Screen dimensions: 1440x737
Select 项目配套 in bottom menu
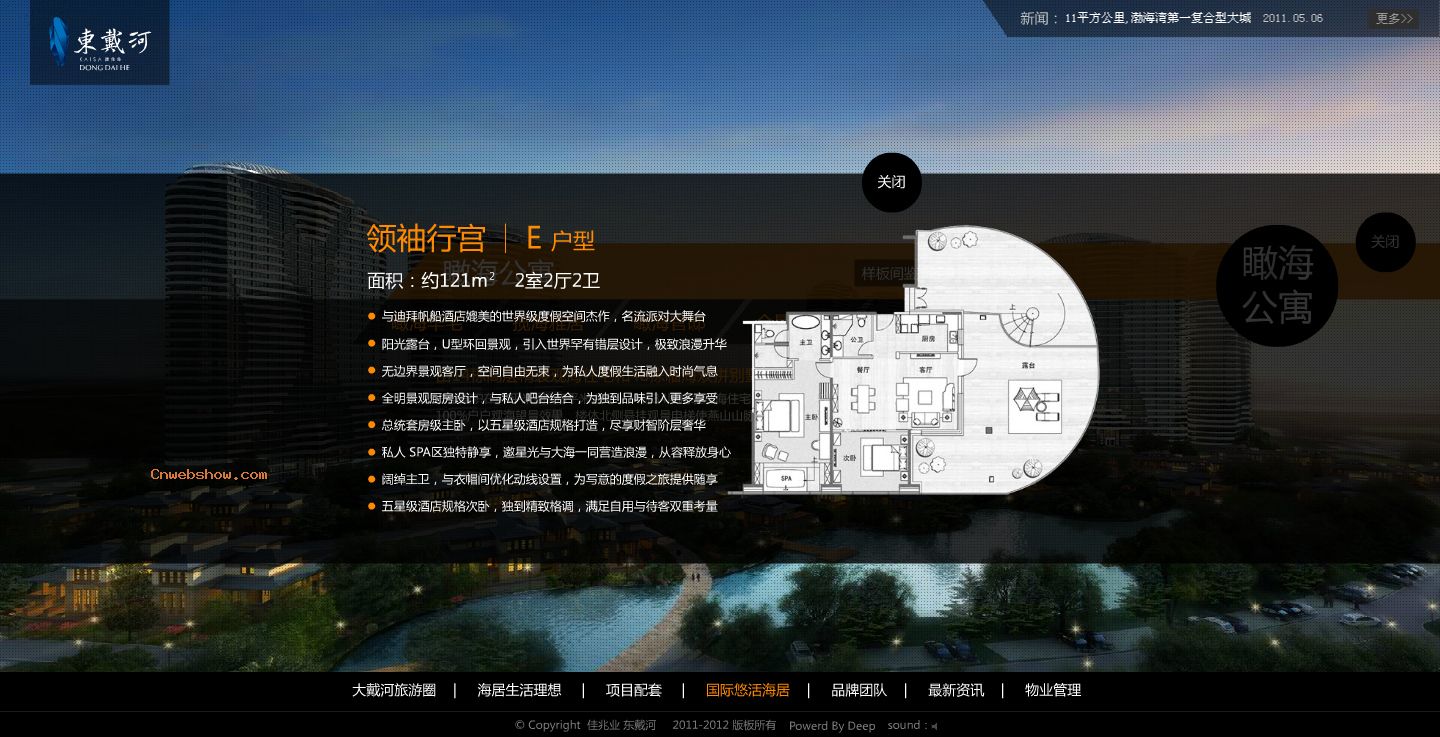[x=634, y=690]
